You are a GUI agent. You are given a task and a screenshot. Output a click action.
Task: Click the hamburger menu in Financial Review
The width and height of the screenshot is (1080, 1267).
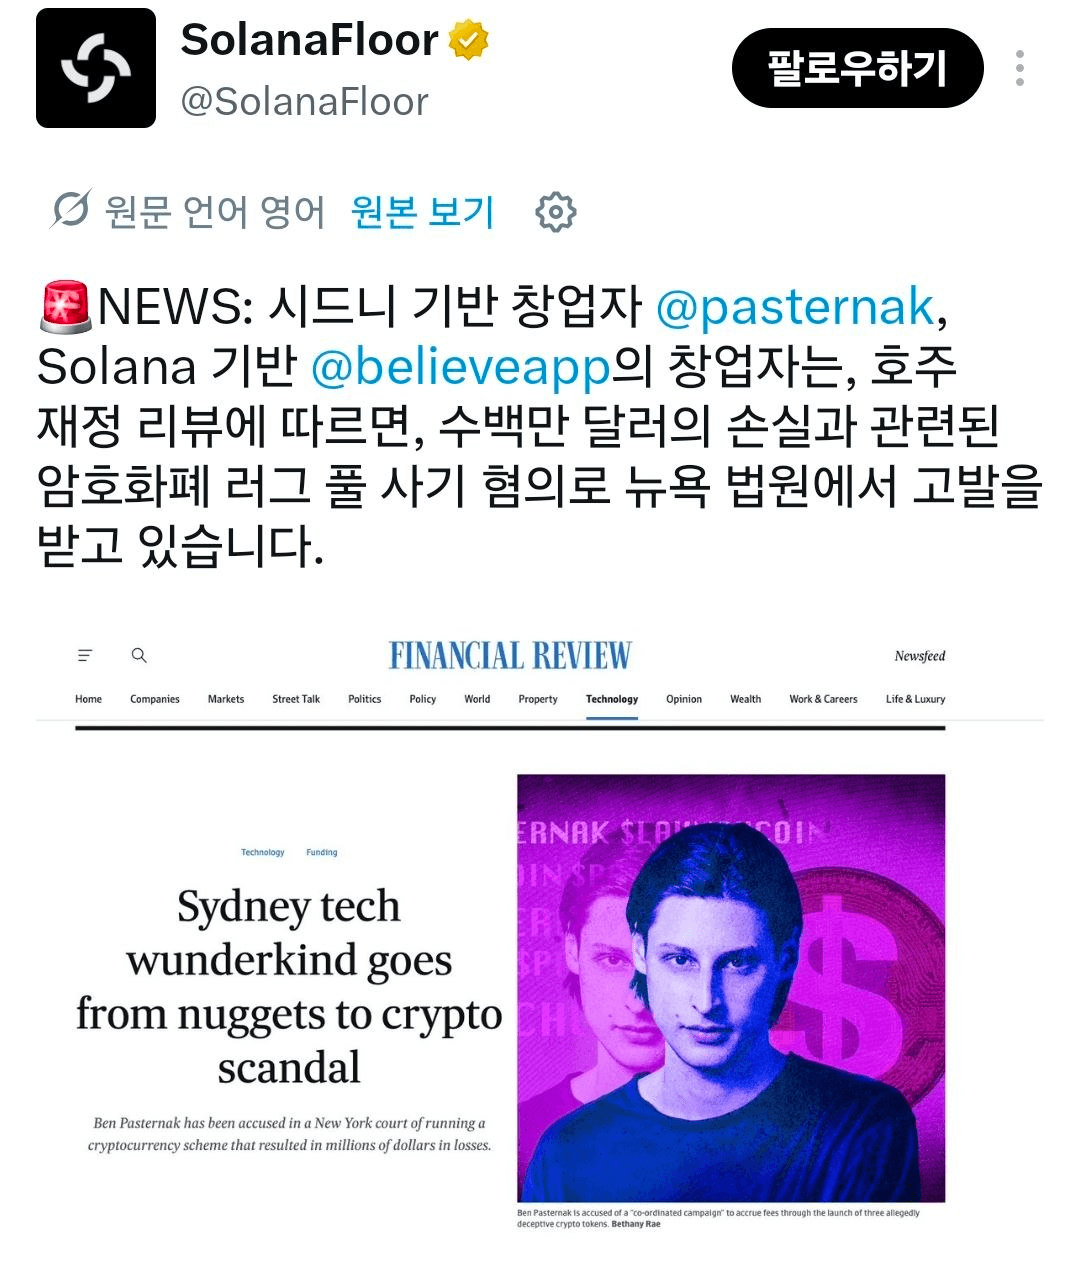click(85, 656)
